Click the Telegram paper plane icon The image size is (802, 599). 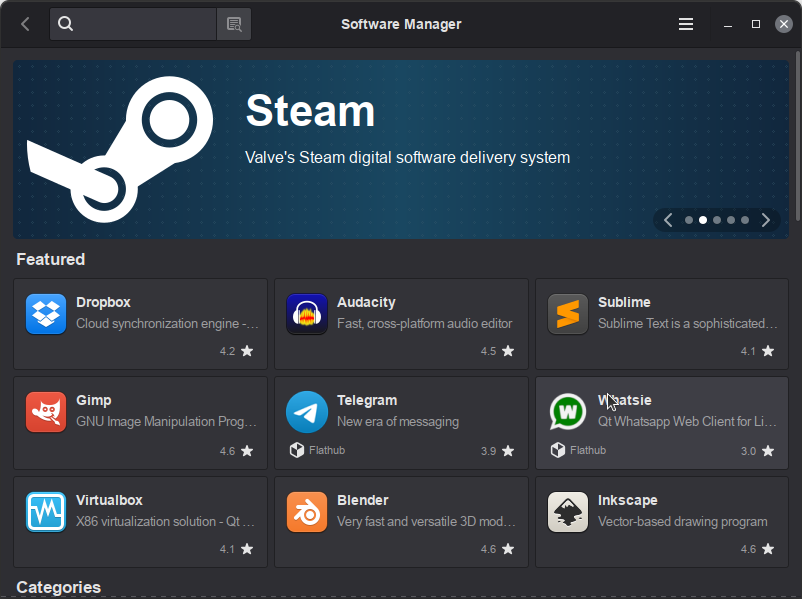(x=307, y=412)
